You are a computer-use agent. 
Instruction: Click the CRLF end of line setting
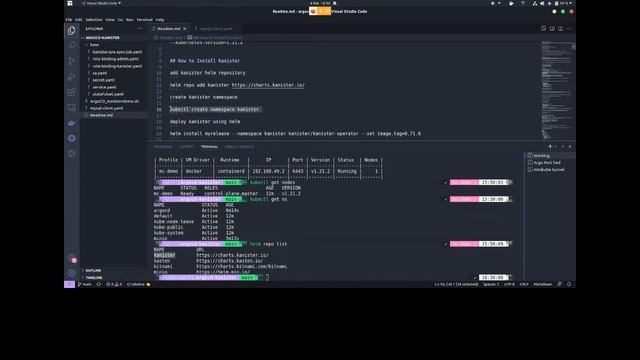[x=524, y=284]
